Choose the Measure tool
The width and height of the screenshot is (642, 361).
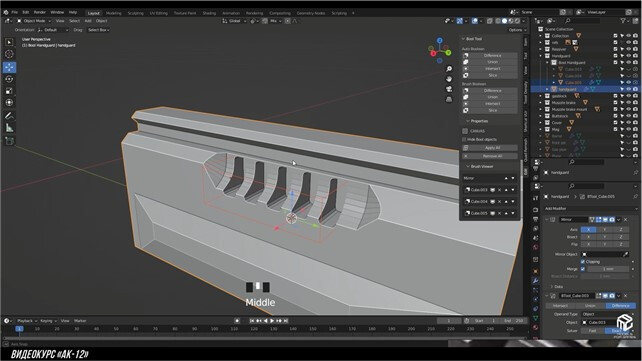click(9, 128)
